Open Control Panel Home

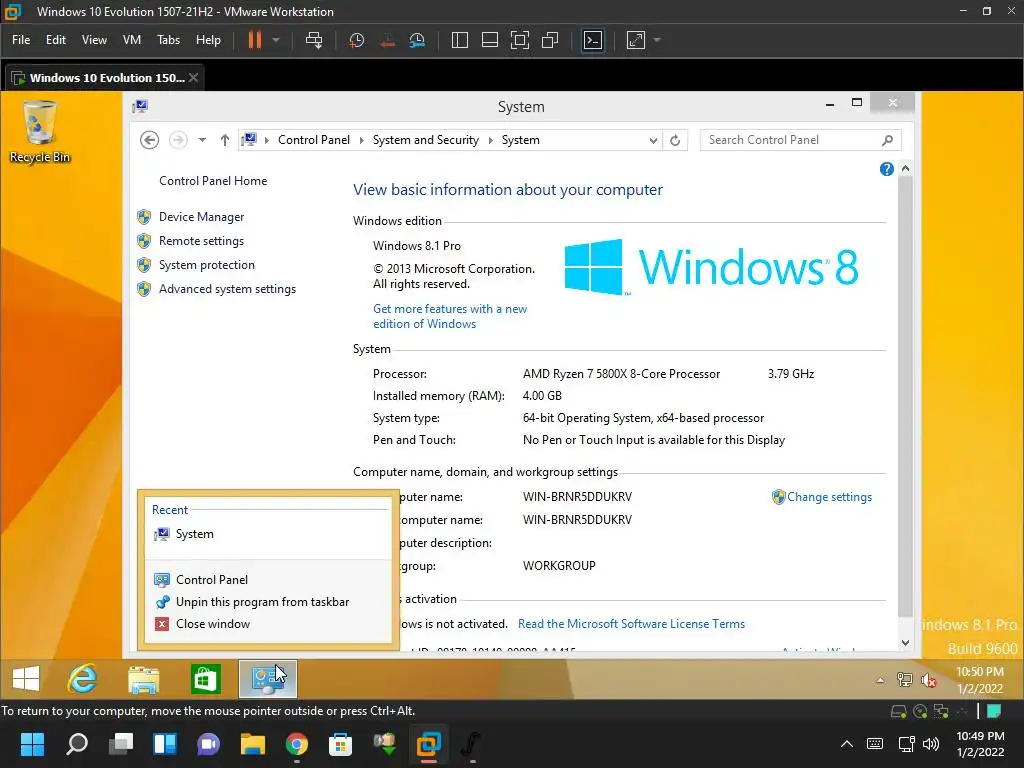point(213,181)
